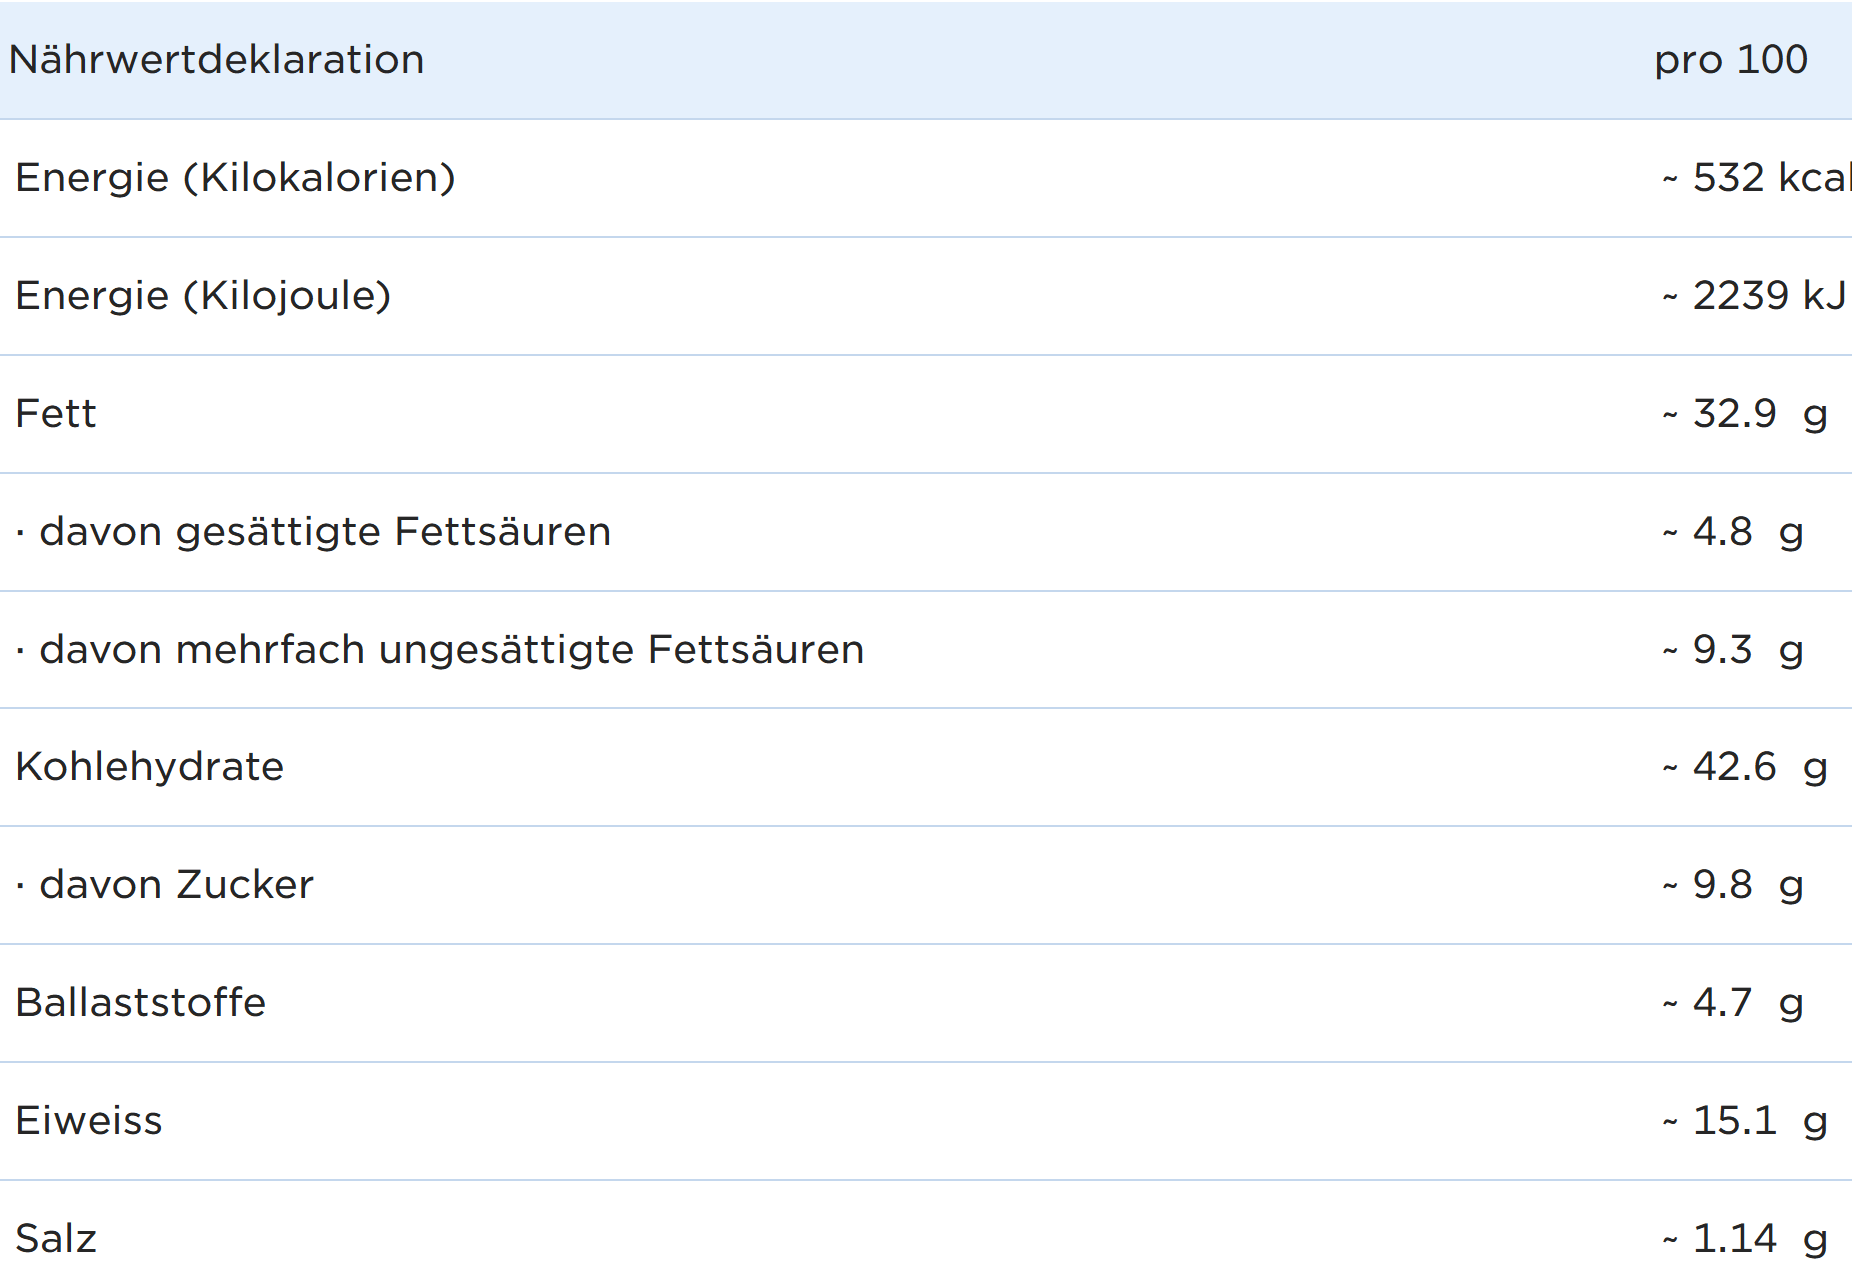Viewport: 1852px width, 1285px height.
Task: Select the Energie (Kilokalorien) row label
Action: coord(235,178)
